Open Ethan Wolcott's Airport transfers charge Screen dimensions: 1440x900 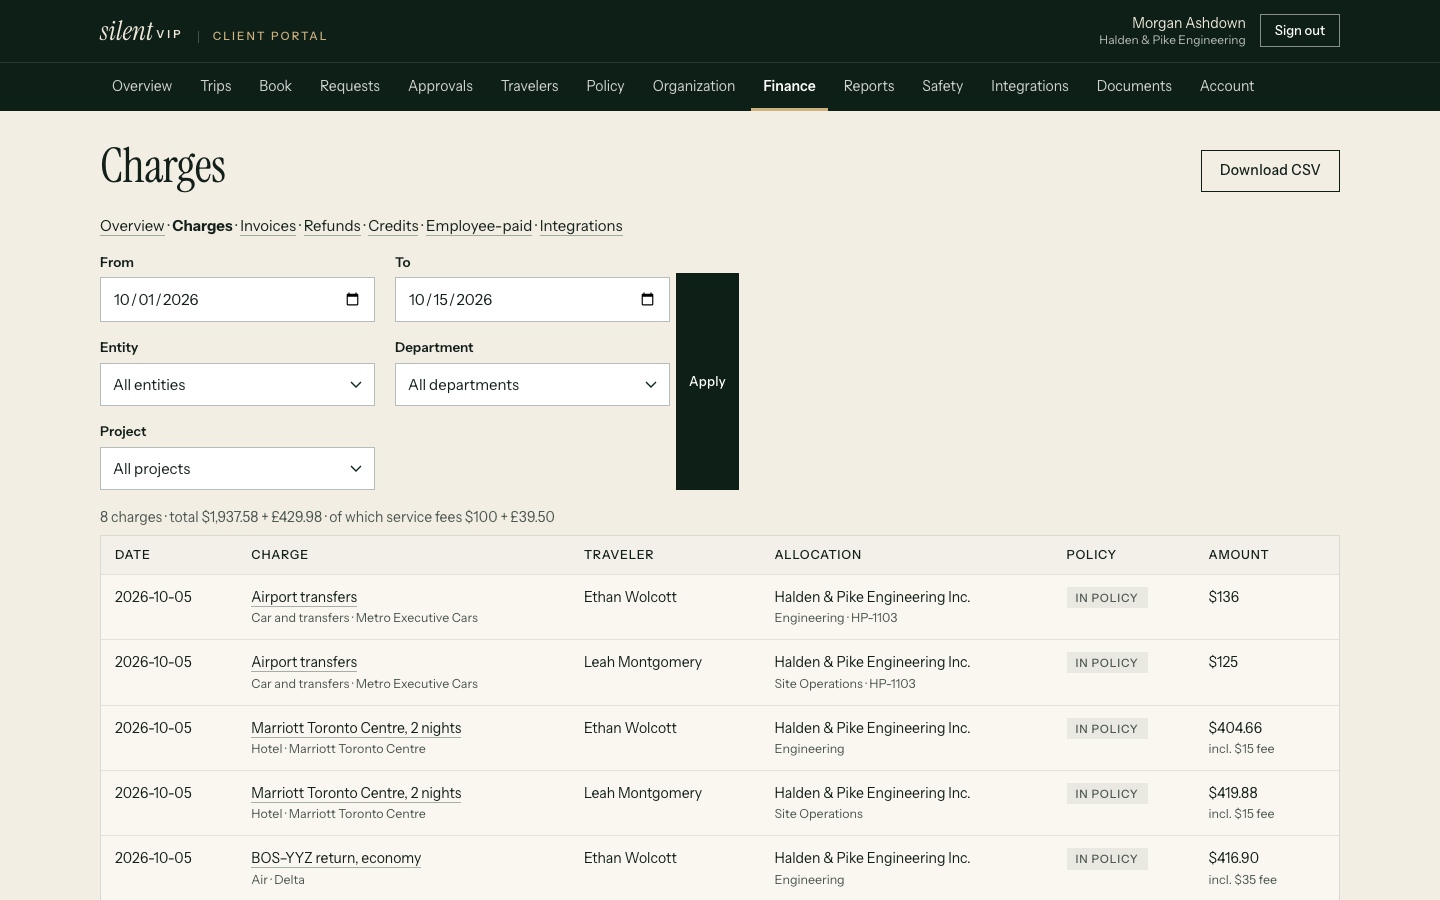pos(304,597)
